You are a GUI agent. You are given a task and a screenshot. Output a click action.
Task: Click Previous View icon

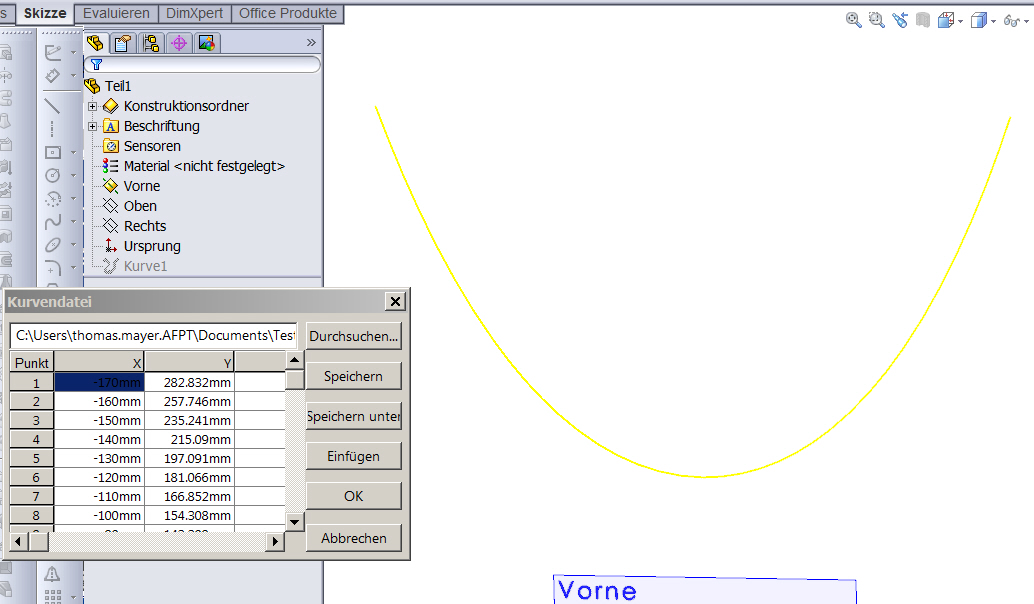click(899, 20)
